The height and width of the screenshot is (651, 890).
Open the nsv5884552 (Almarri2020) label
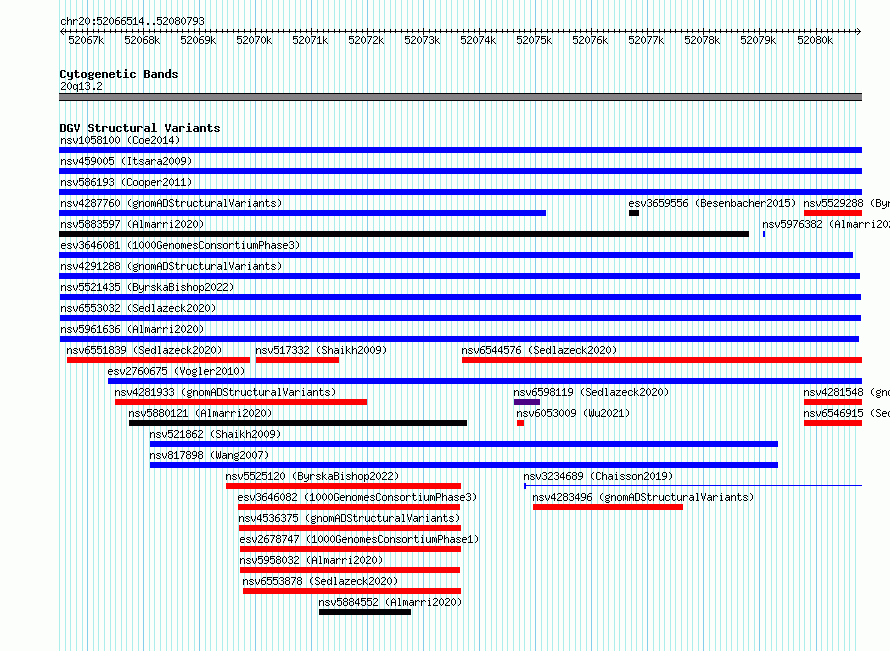point(390,602)
